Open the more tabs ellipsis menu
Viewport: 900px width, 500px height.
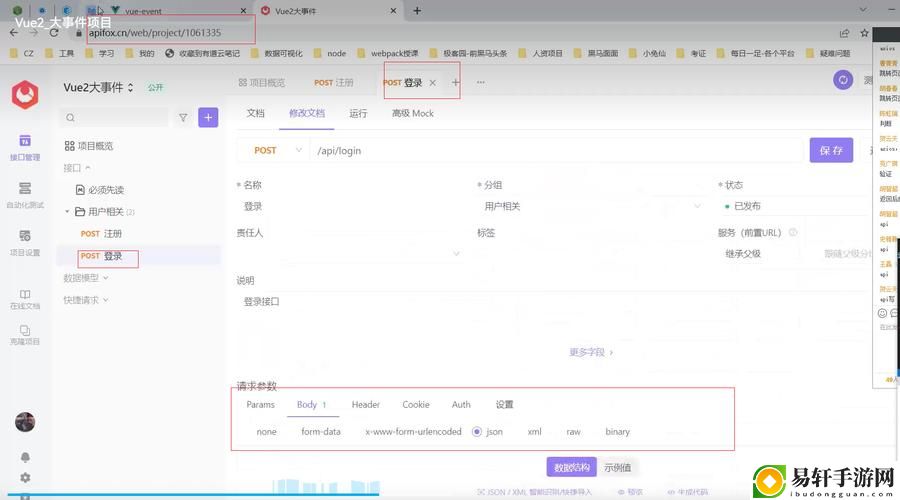click(x=480, y=83)
